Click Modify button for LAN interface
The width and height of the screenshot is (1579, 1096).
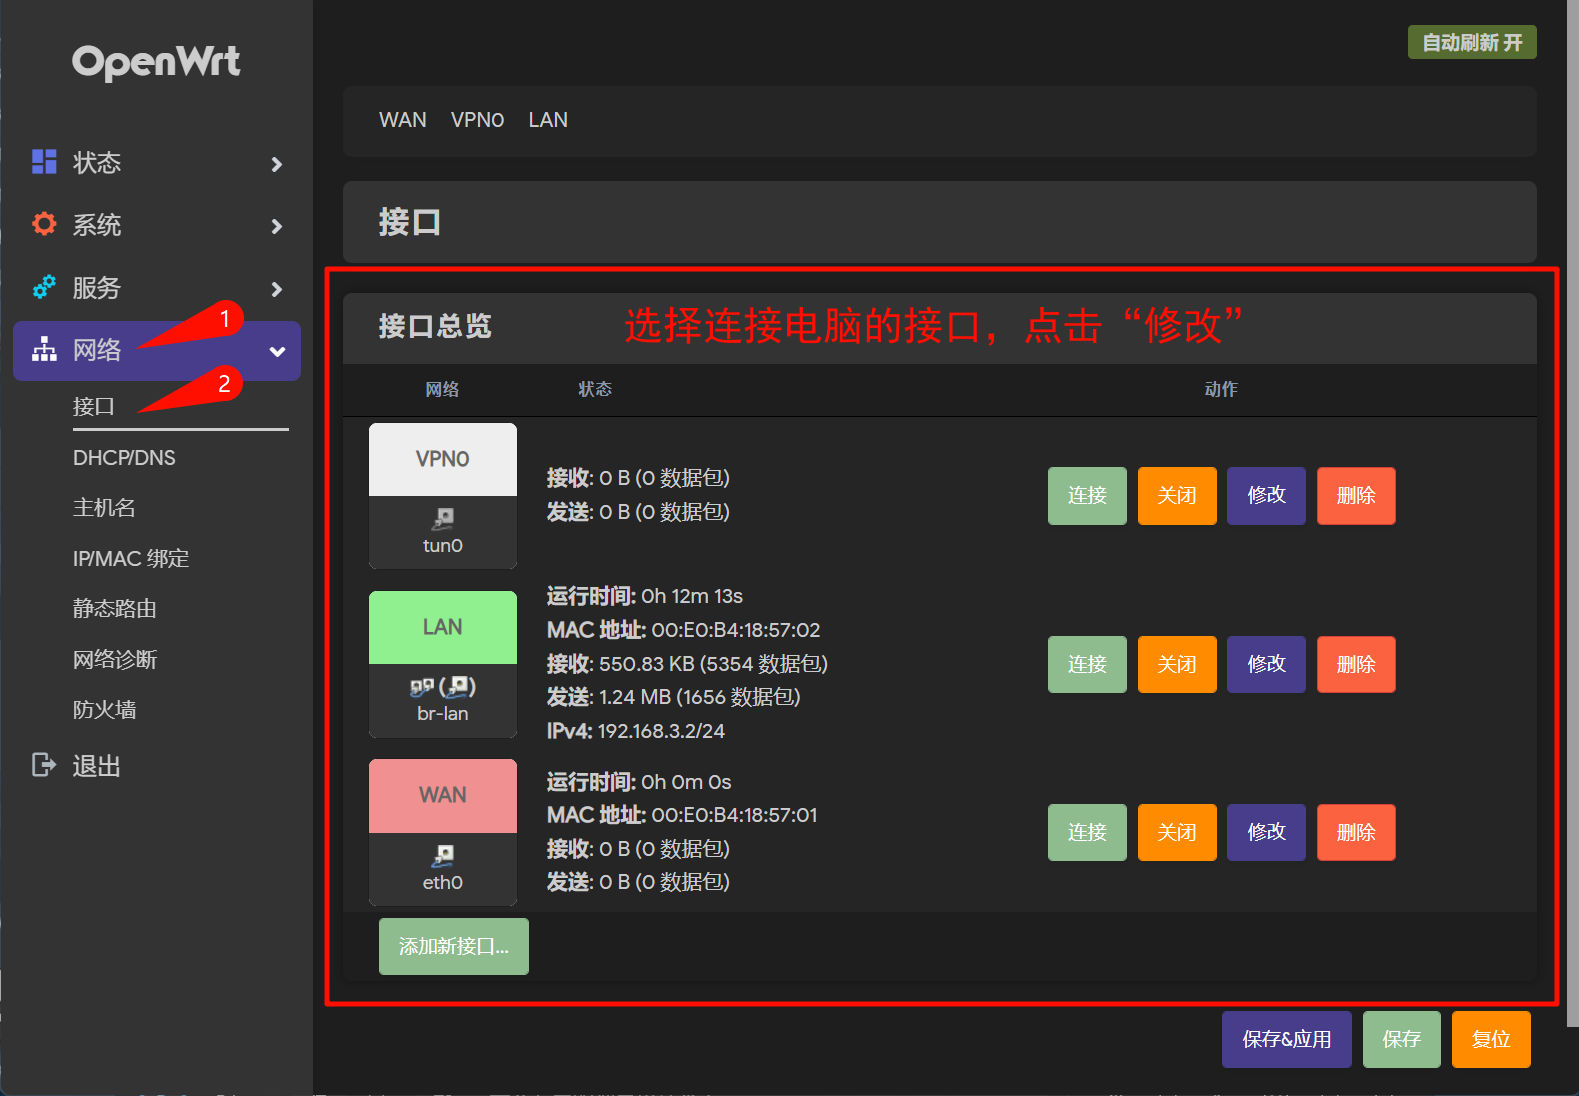click(x=1266, y=664)
